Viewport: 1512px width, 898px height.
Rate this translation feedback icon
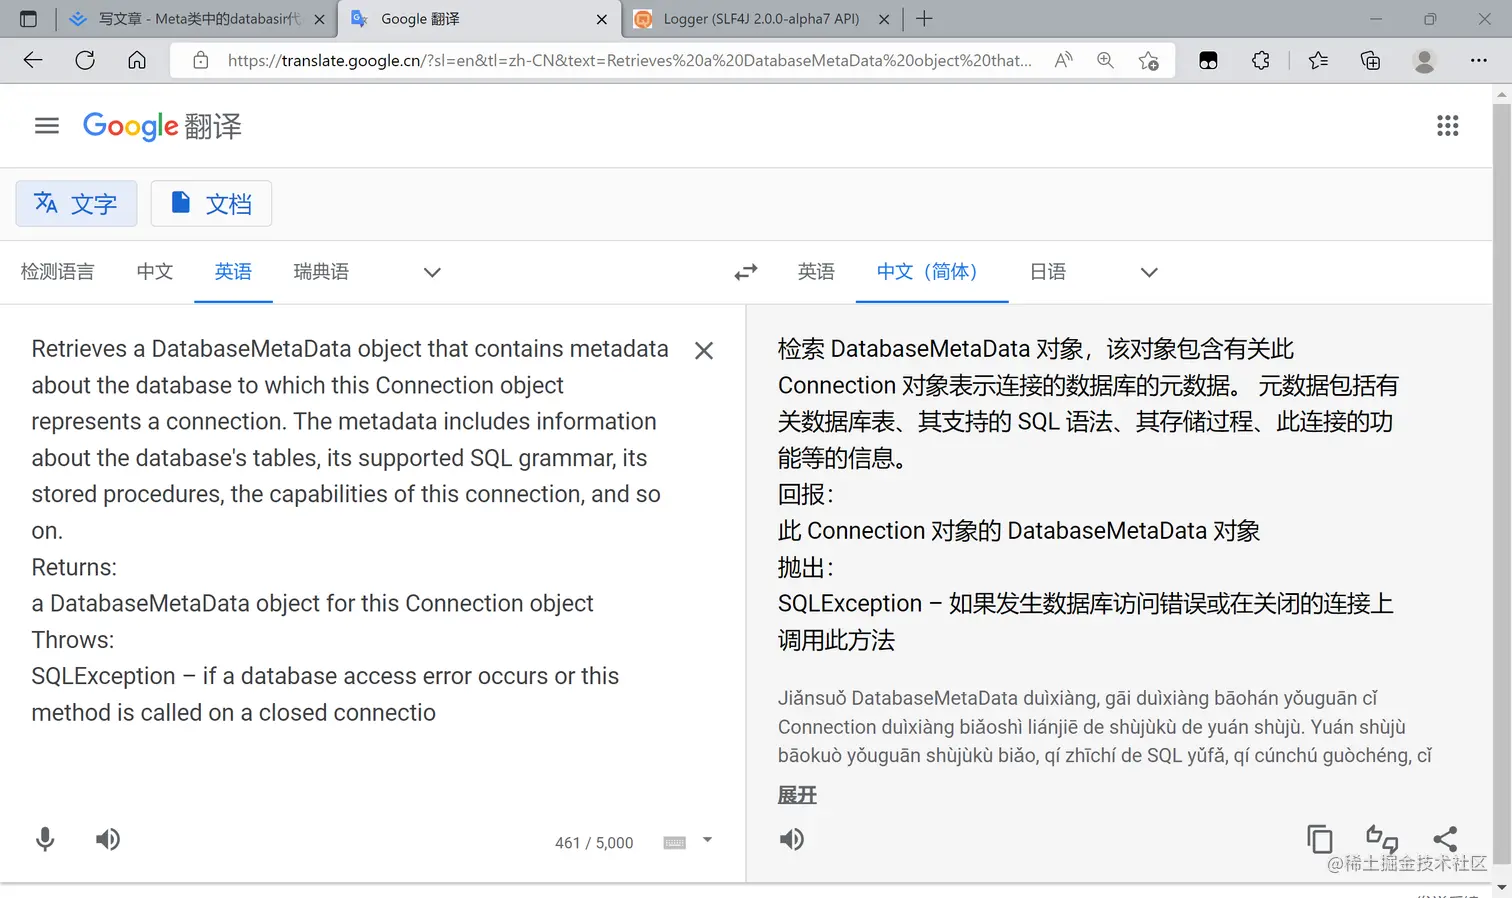(1382, 839)
